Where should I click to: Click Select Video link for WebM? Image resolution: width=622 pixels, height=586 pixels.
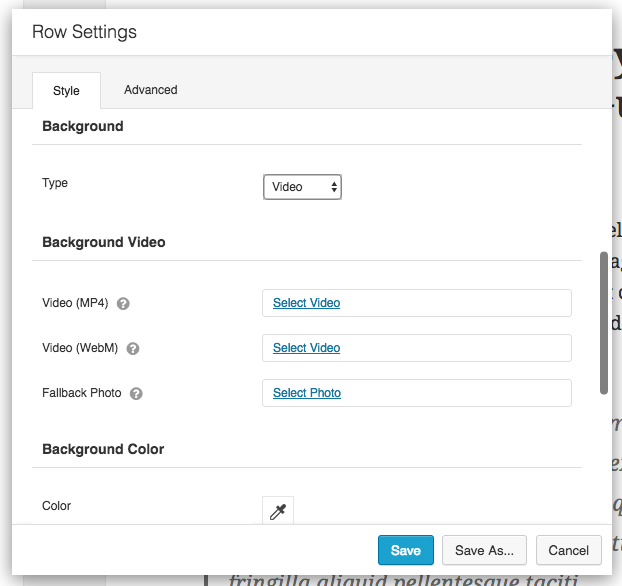click(x=306, y=348)
